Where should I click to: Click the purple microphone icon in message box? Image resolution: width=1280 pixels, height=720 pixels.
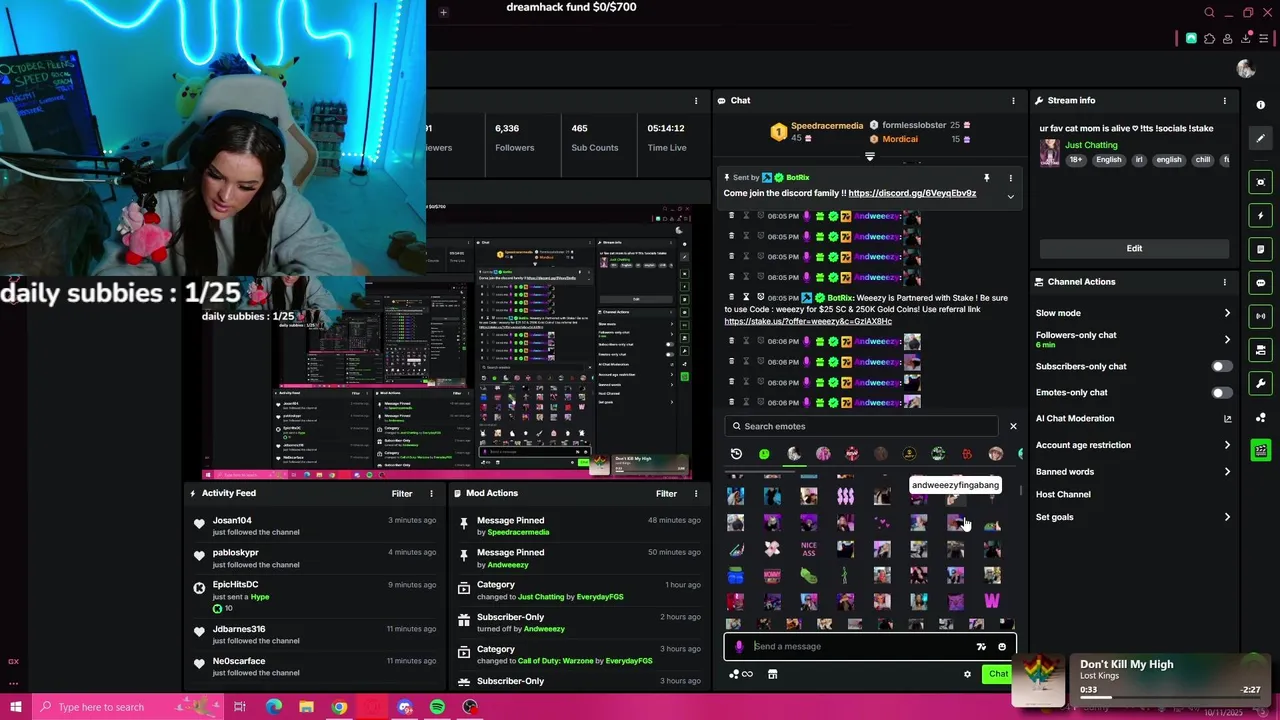(739, 647)
